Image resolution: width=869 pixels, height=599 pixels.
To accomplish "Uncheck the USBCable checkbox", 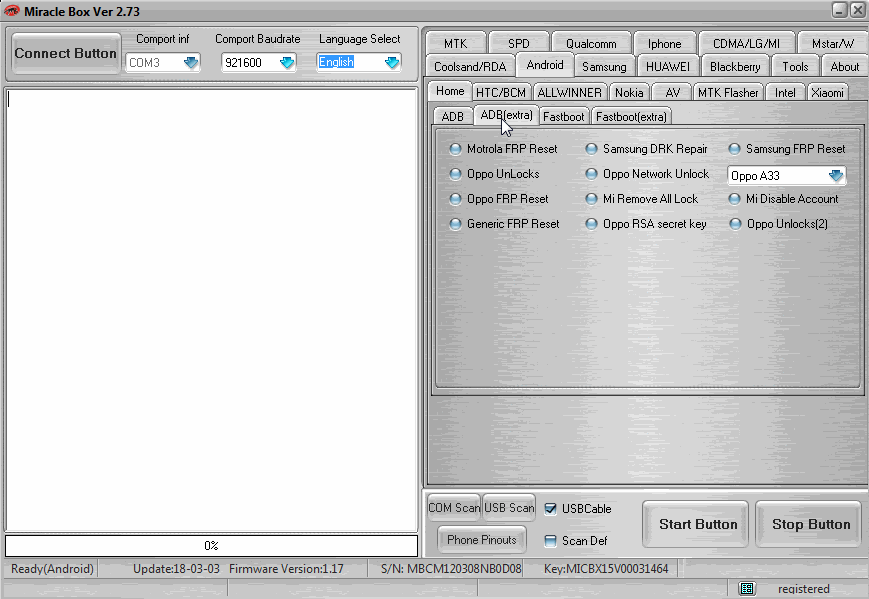I will [x=550, y=509].
